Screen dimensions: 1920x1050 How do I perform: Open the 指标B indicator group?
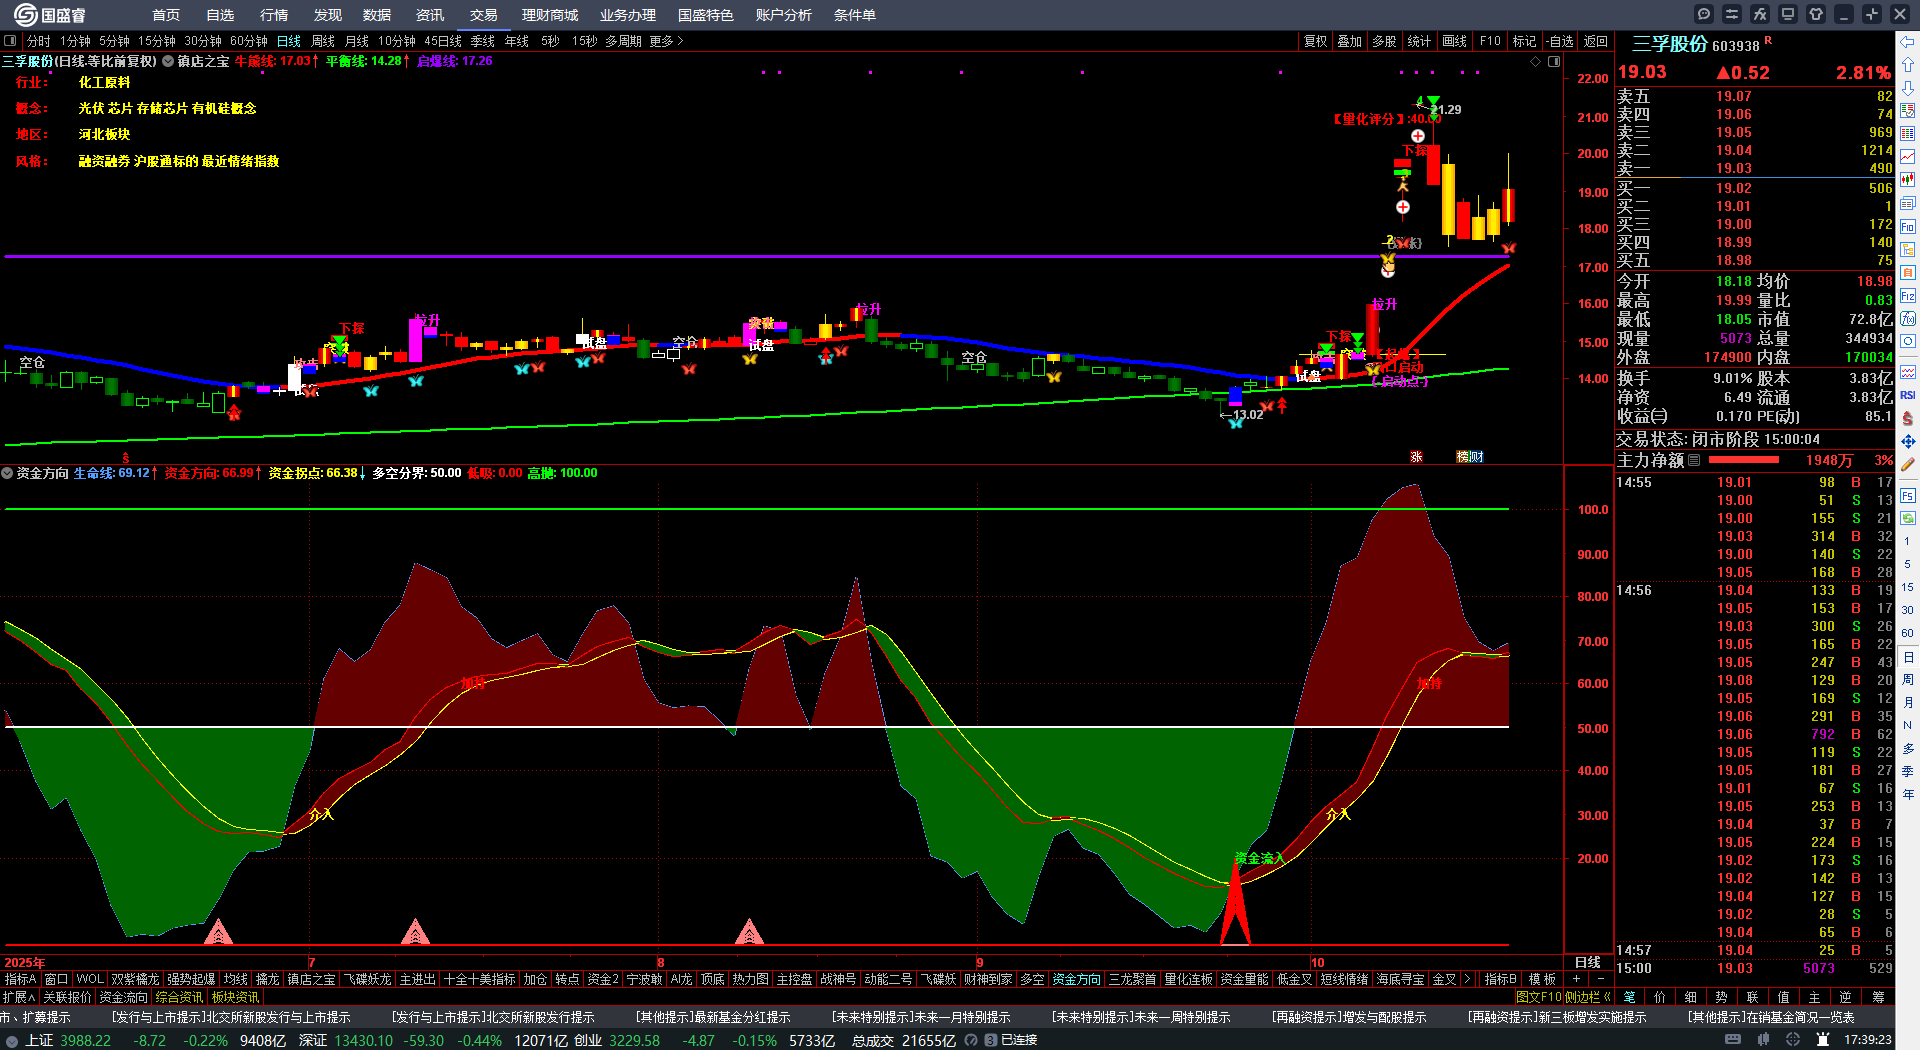[1500, 979]
